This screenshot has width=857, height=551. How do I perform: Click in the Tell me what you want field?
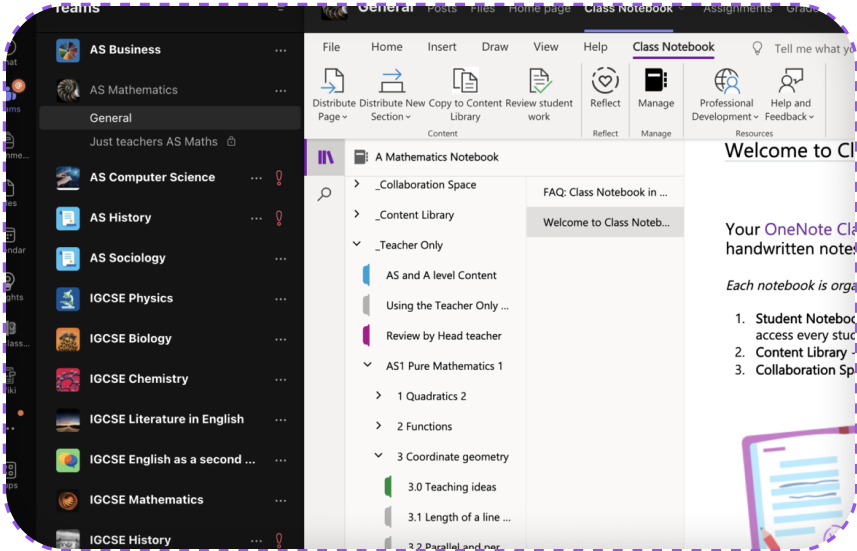point(814,49)
